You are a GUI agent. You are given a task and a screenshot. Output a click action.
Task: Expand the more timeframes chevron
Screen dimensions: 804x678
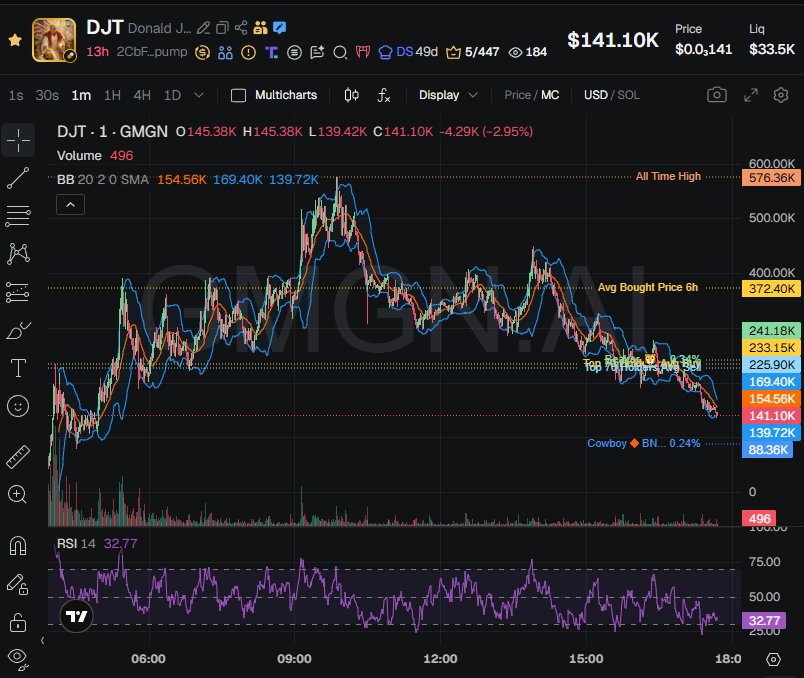point(199,95)
